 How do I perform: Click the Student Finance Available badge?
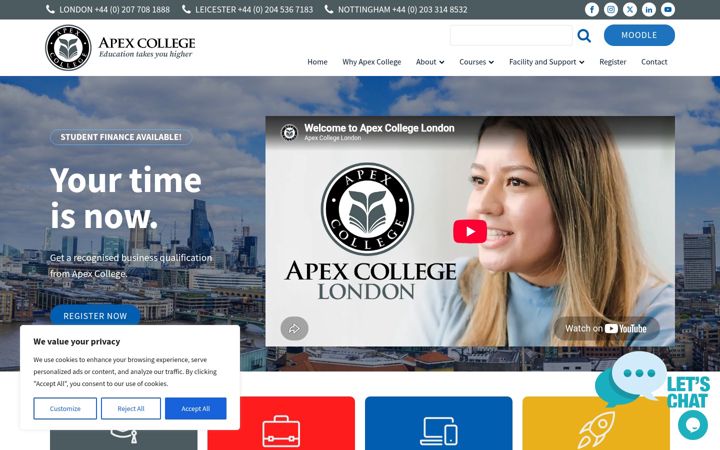121,137
